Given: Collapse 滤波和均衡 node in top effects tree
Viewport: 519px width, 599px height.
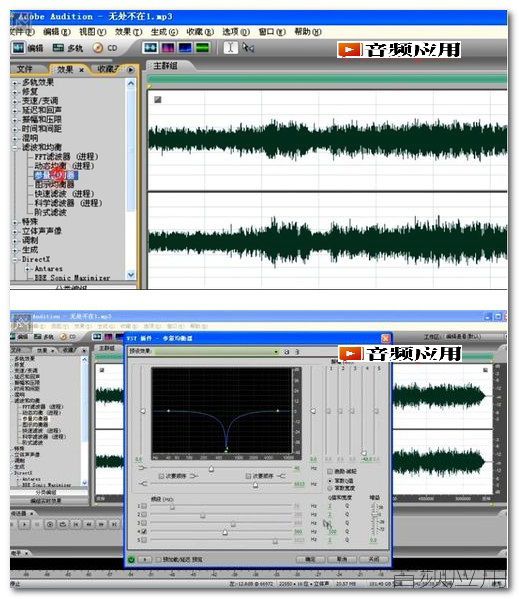Looking at the screenshot, I should pos(15,148).
